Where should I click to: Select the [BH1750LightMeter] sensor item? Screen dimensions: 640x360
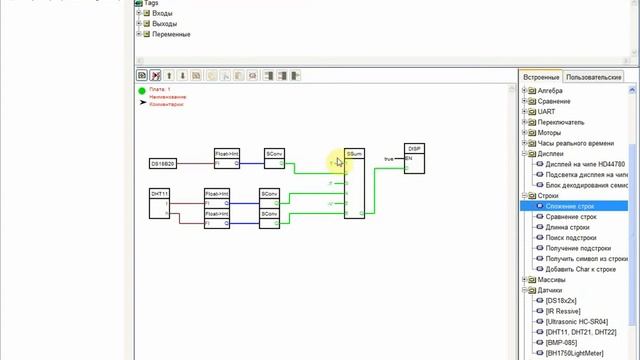[574, 353]
